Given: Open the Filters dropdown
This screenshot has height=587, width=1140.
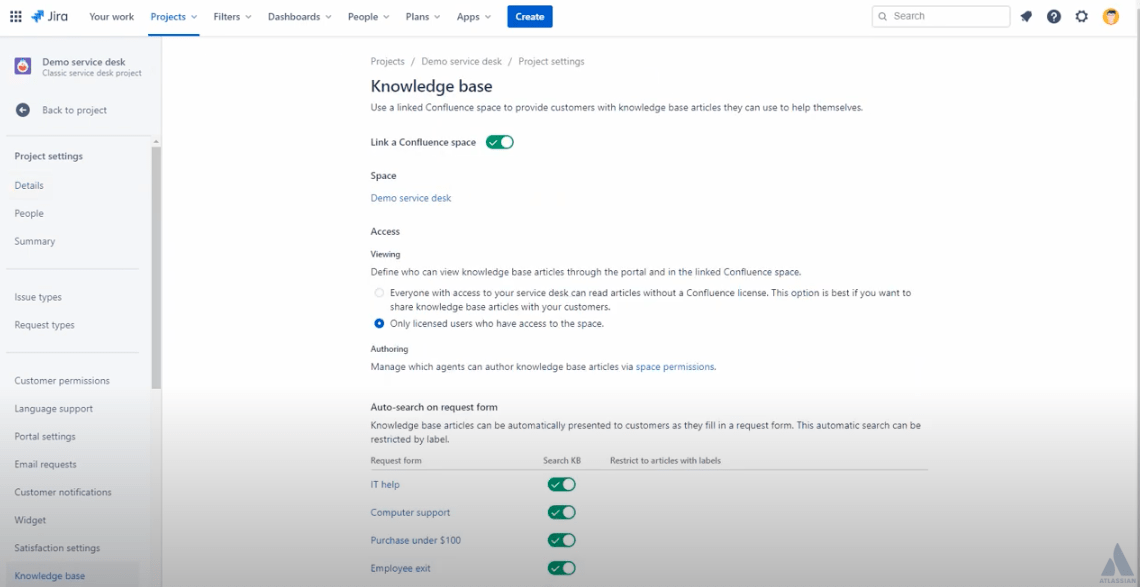Looking at the screenshot, I should tap(232, 16).
